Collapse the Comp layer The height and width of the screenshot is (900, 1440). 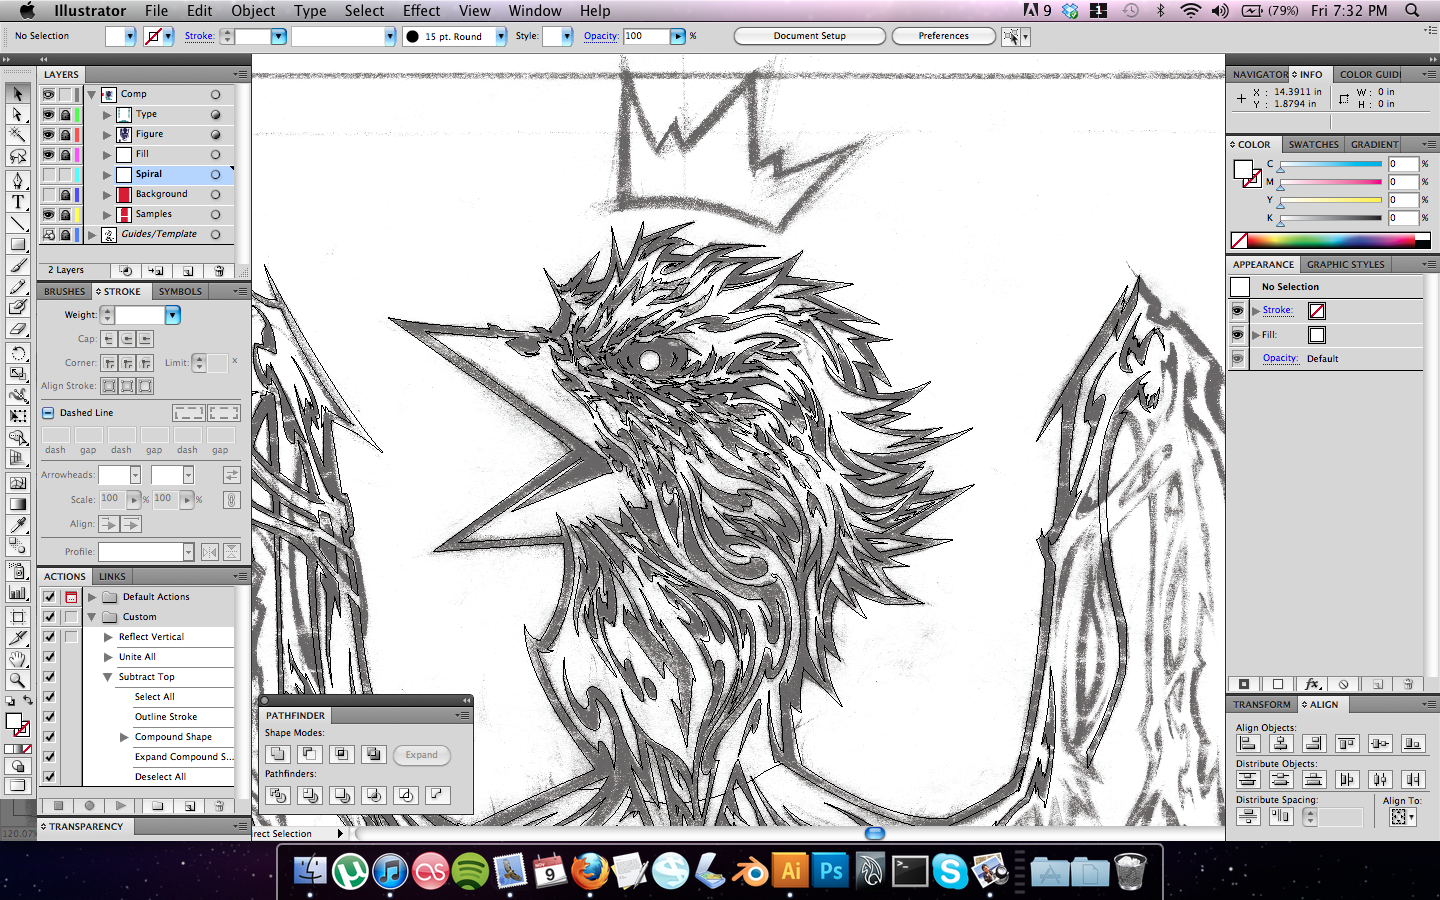pyautogui.click(x=92, y=94)
